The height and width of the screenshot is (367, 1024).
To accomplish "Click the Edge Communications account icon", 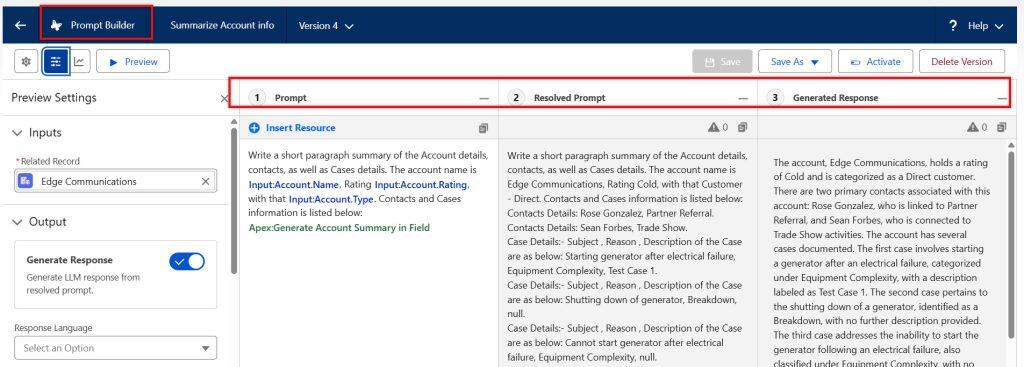I will (25, 182).
